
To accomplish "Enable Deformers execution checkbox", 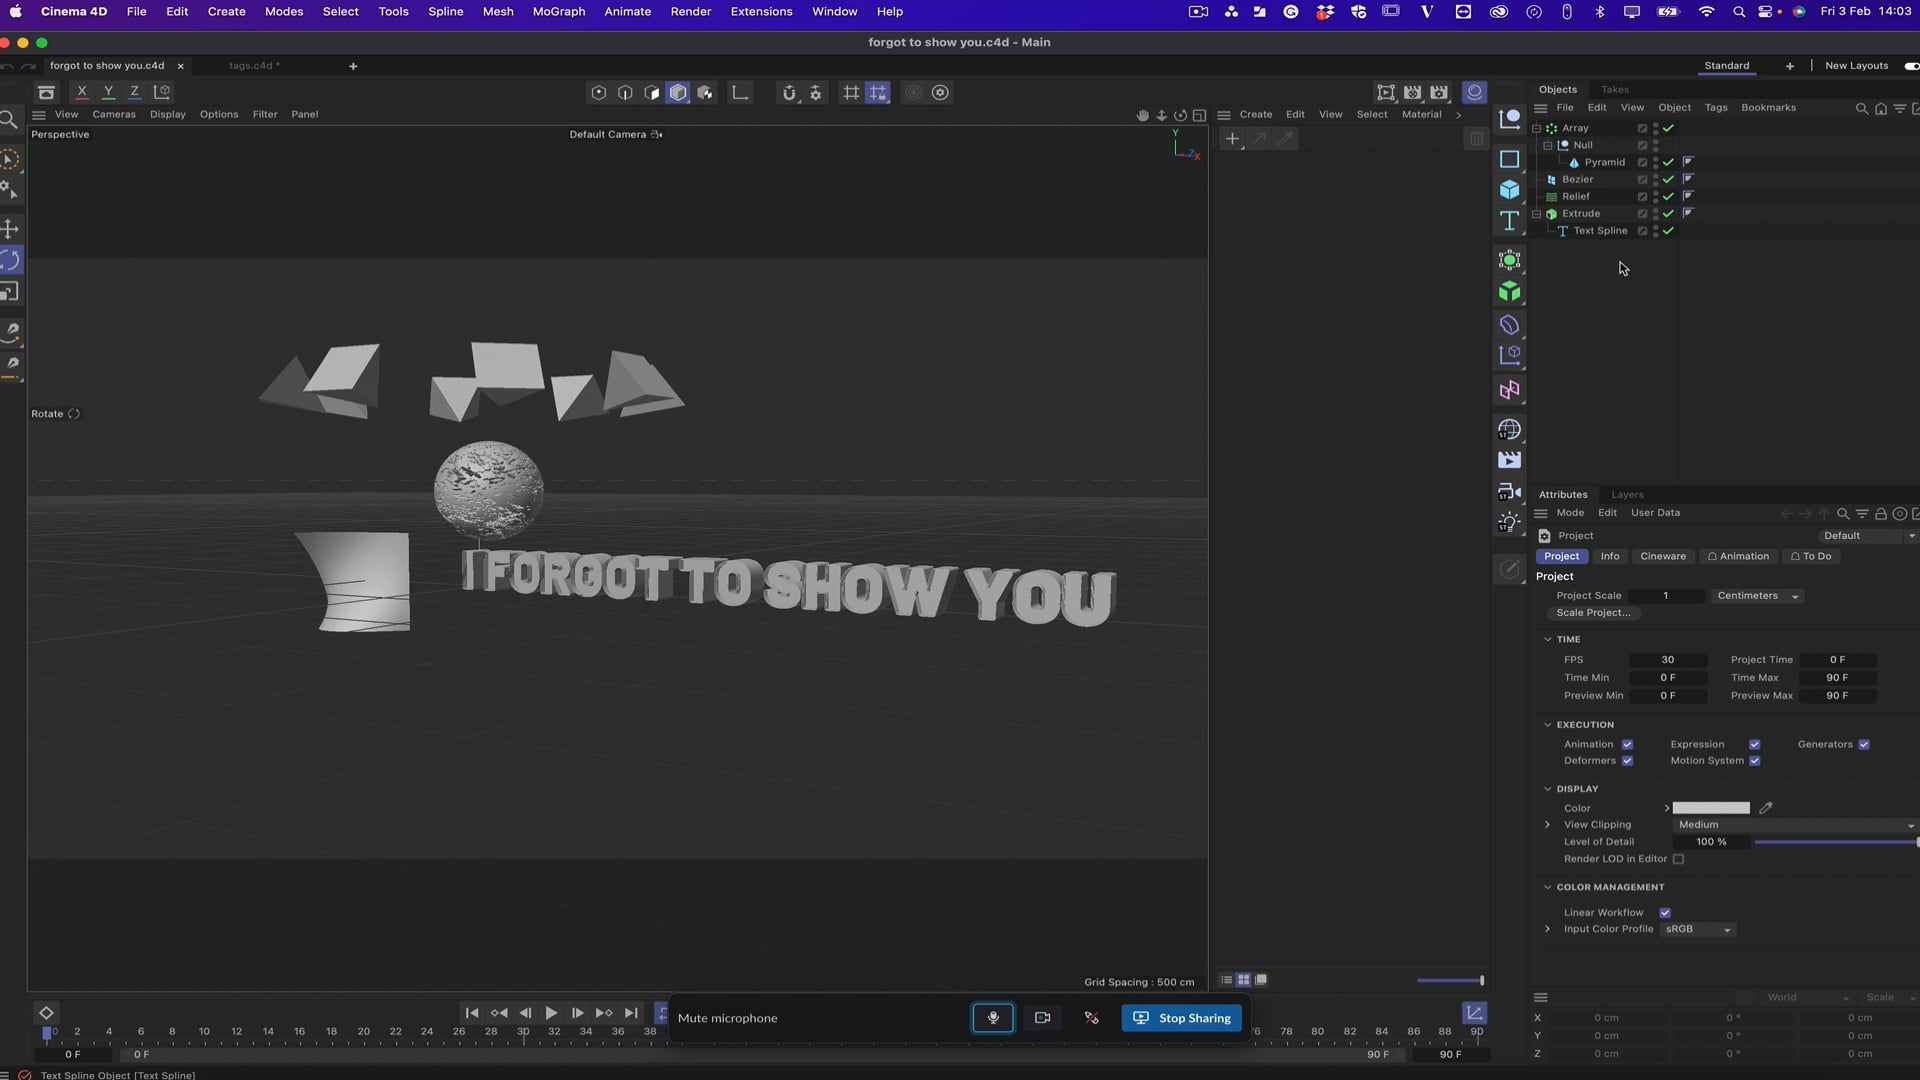I will (x=1627, y=761).
